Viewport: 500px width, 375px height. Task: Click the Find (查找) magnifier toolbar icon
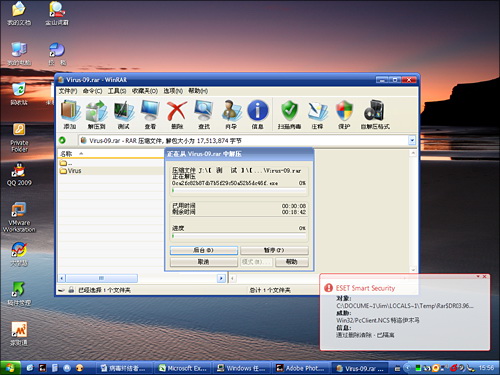click(204, 114)
